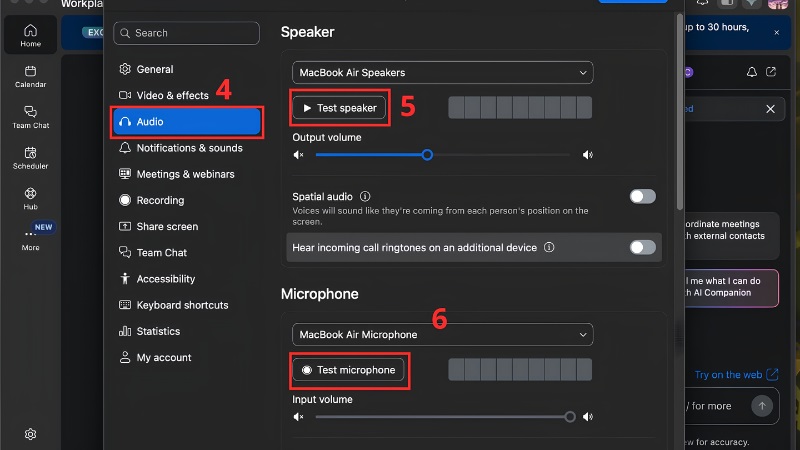Click the send arrow in AI Companion input

tap(762, 406)
